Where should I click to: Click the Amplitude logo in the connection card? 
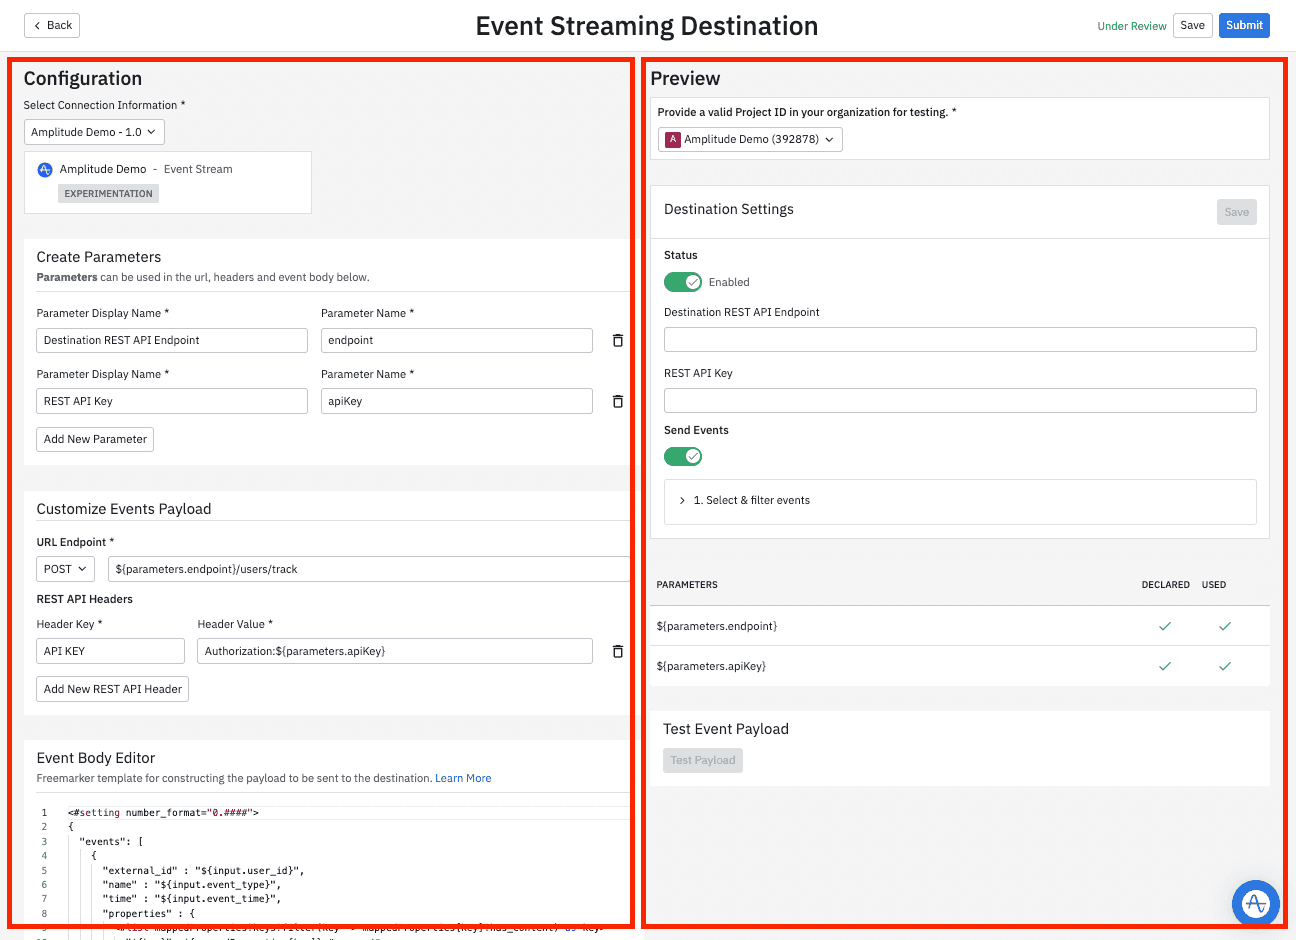click(44, 169)
